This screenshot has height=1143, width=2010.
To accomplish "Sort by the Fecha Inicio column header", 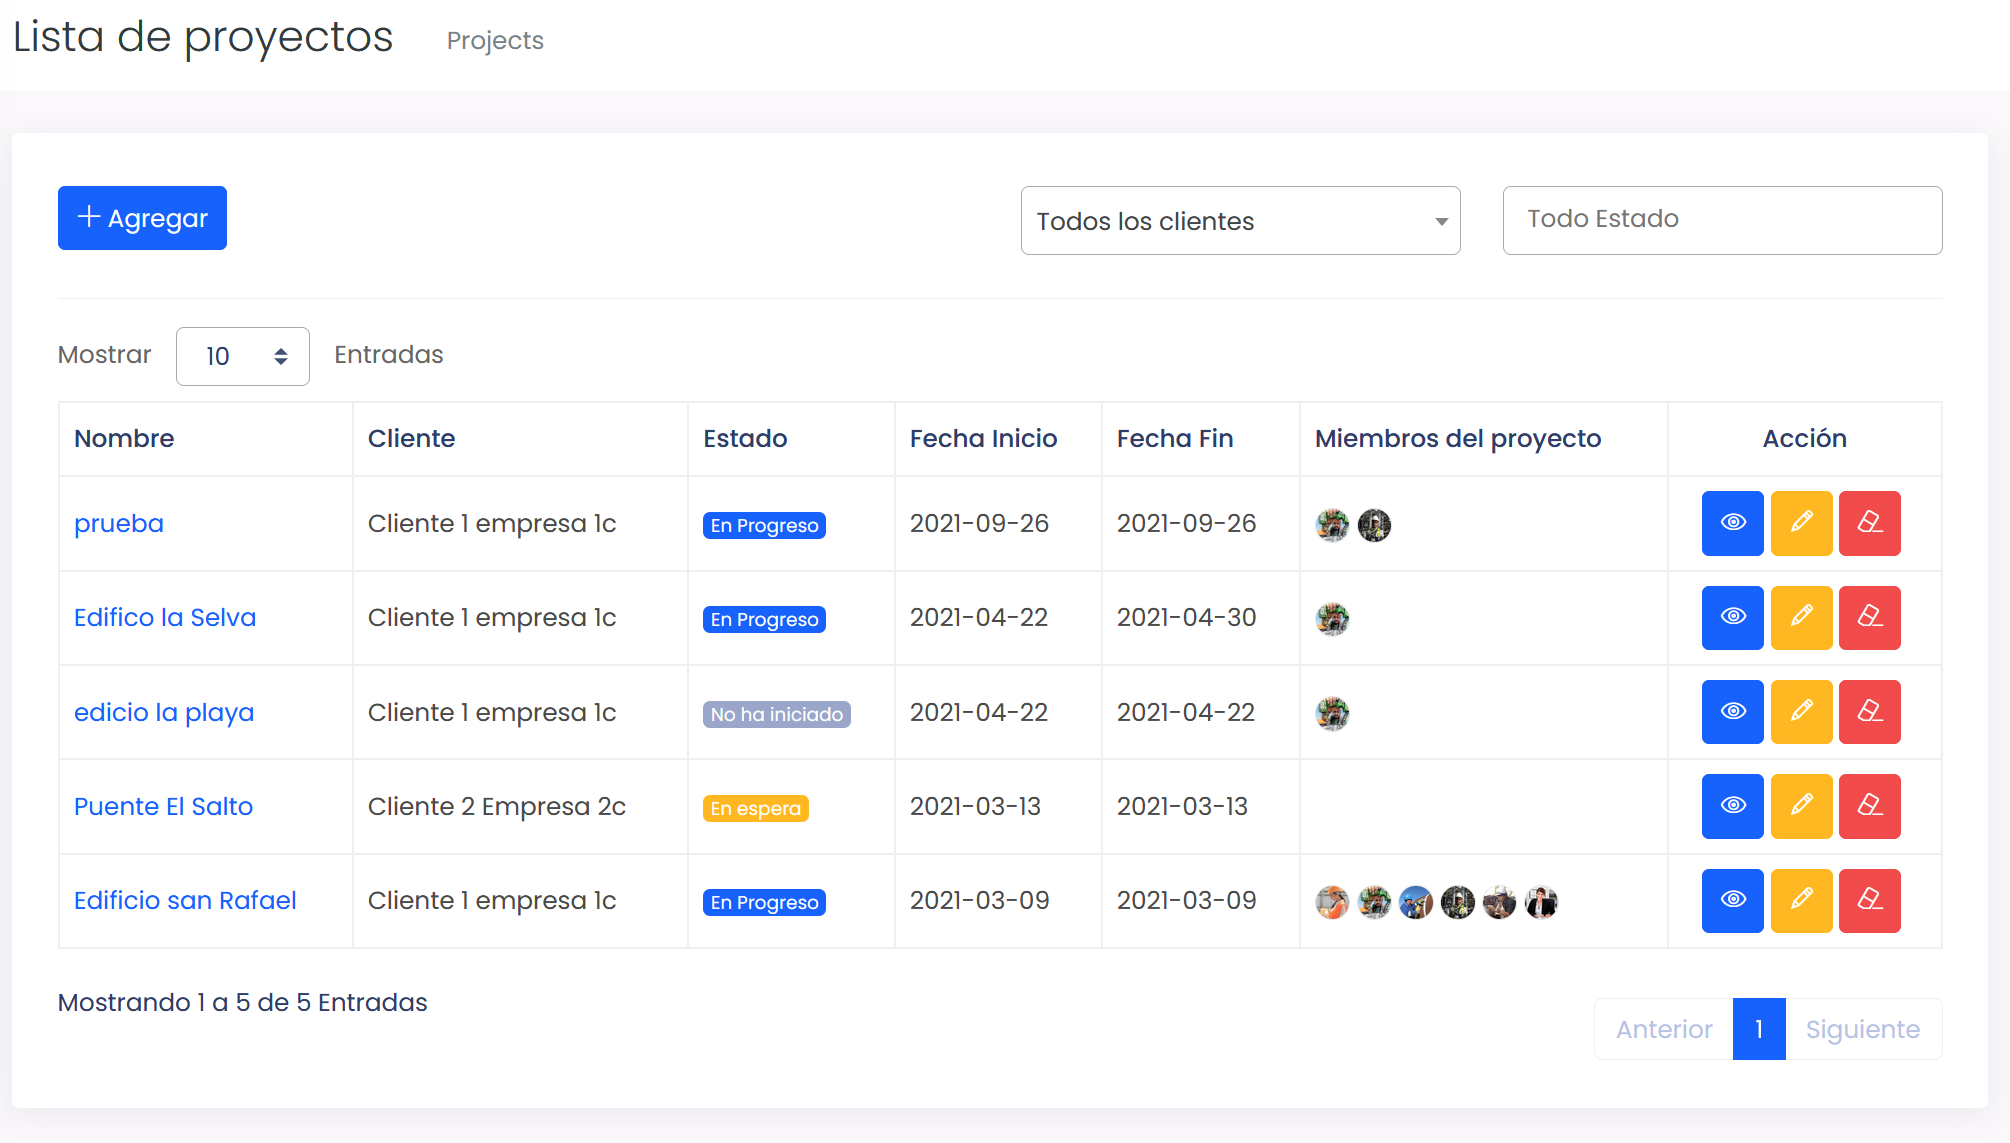I will [x=983, y=438].
